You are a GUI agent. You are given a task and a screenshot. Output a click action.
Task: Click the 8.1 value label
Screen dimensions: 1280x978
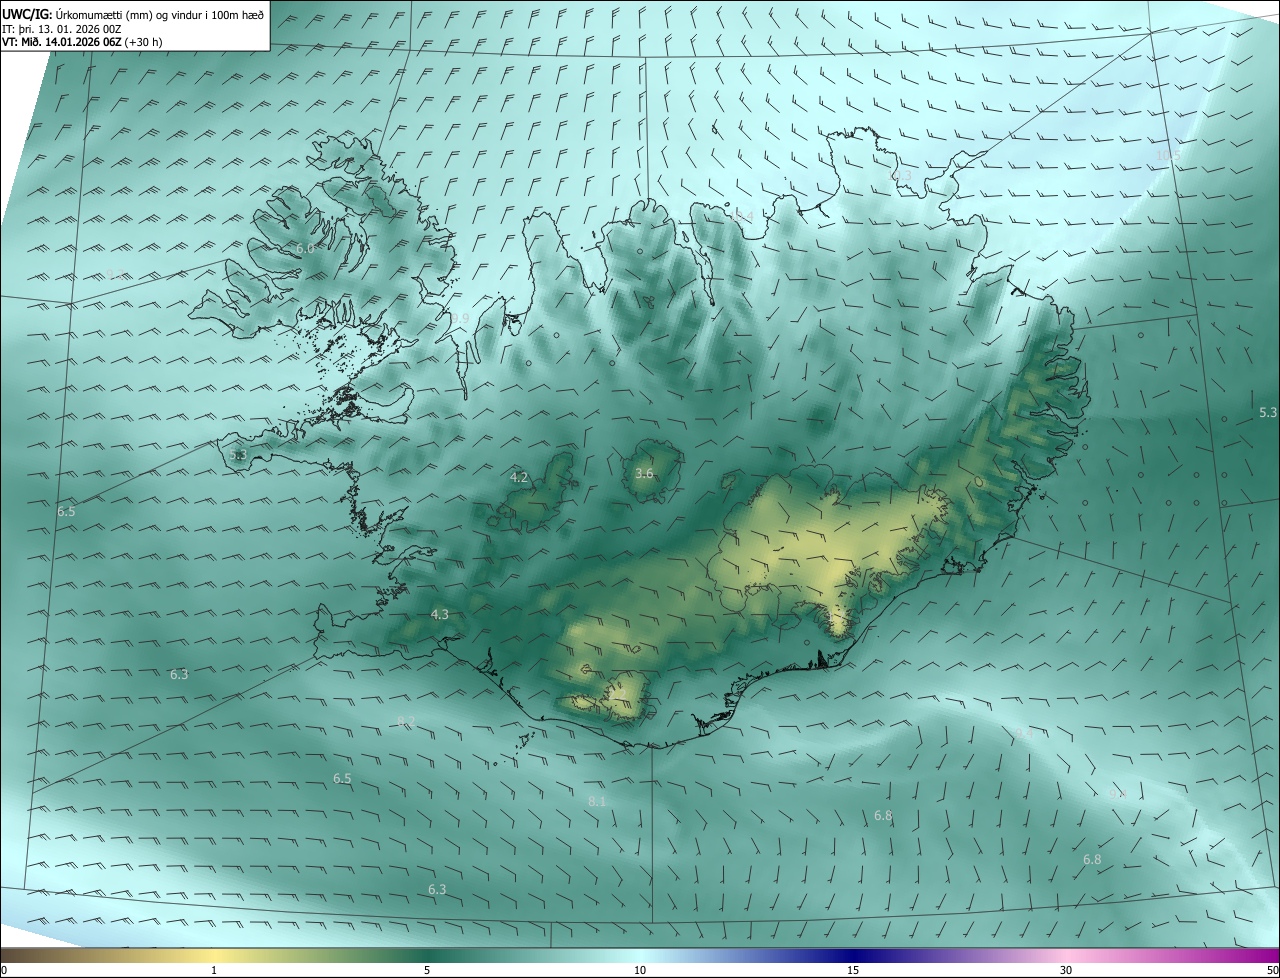[x=597, y=801]
